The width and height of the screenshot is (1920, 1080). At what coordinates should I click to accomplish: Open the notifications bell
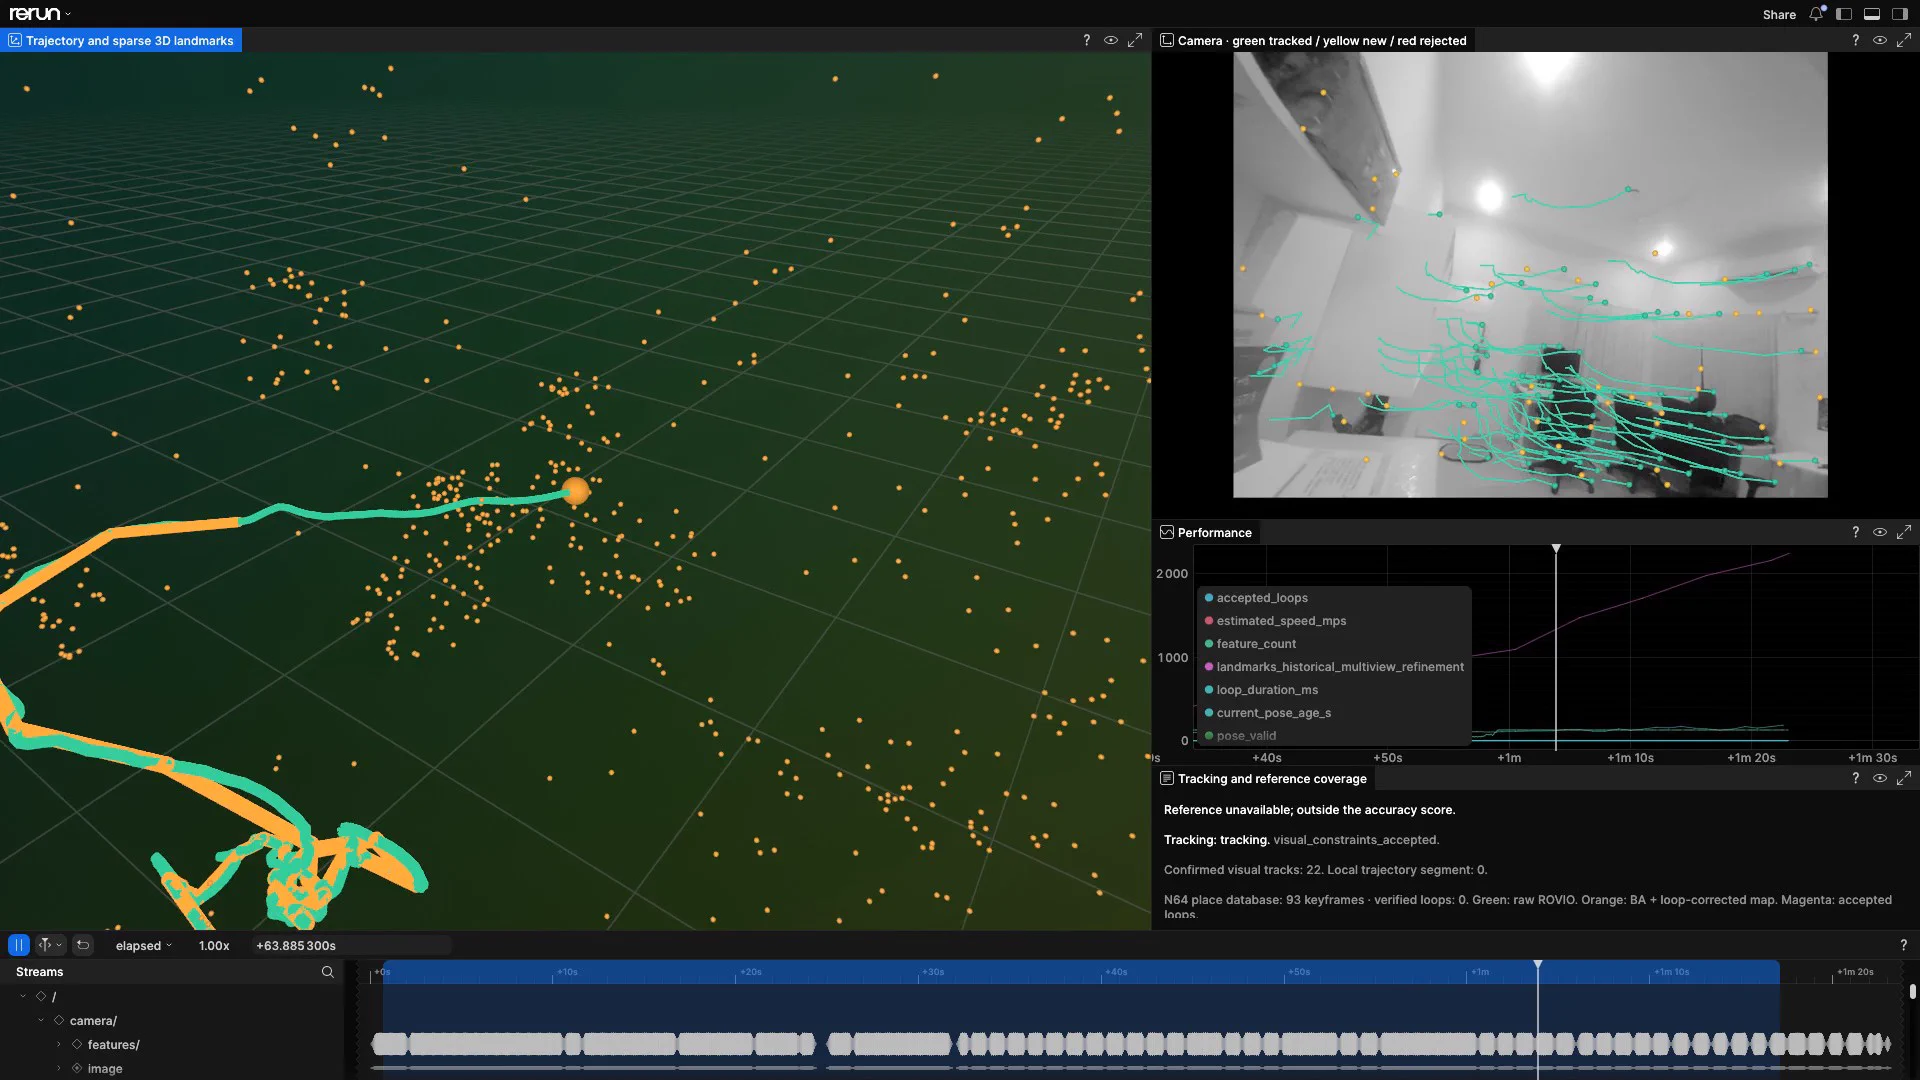pyautogui.click(x=1816, y=14)
